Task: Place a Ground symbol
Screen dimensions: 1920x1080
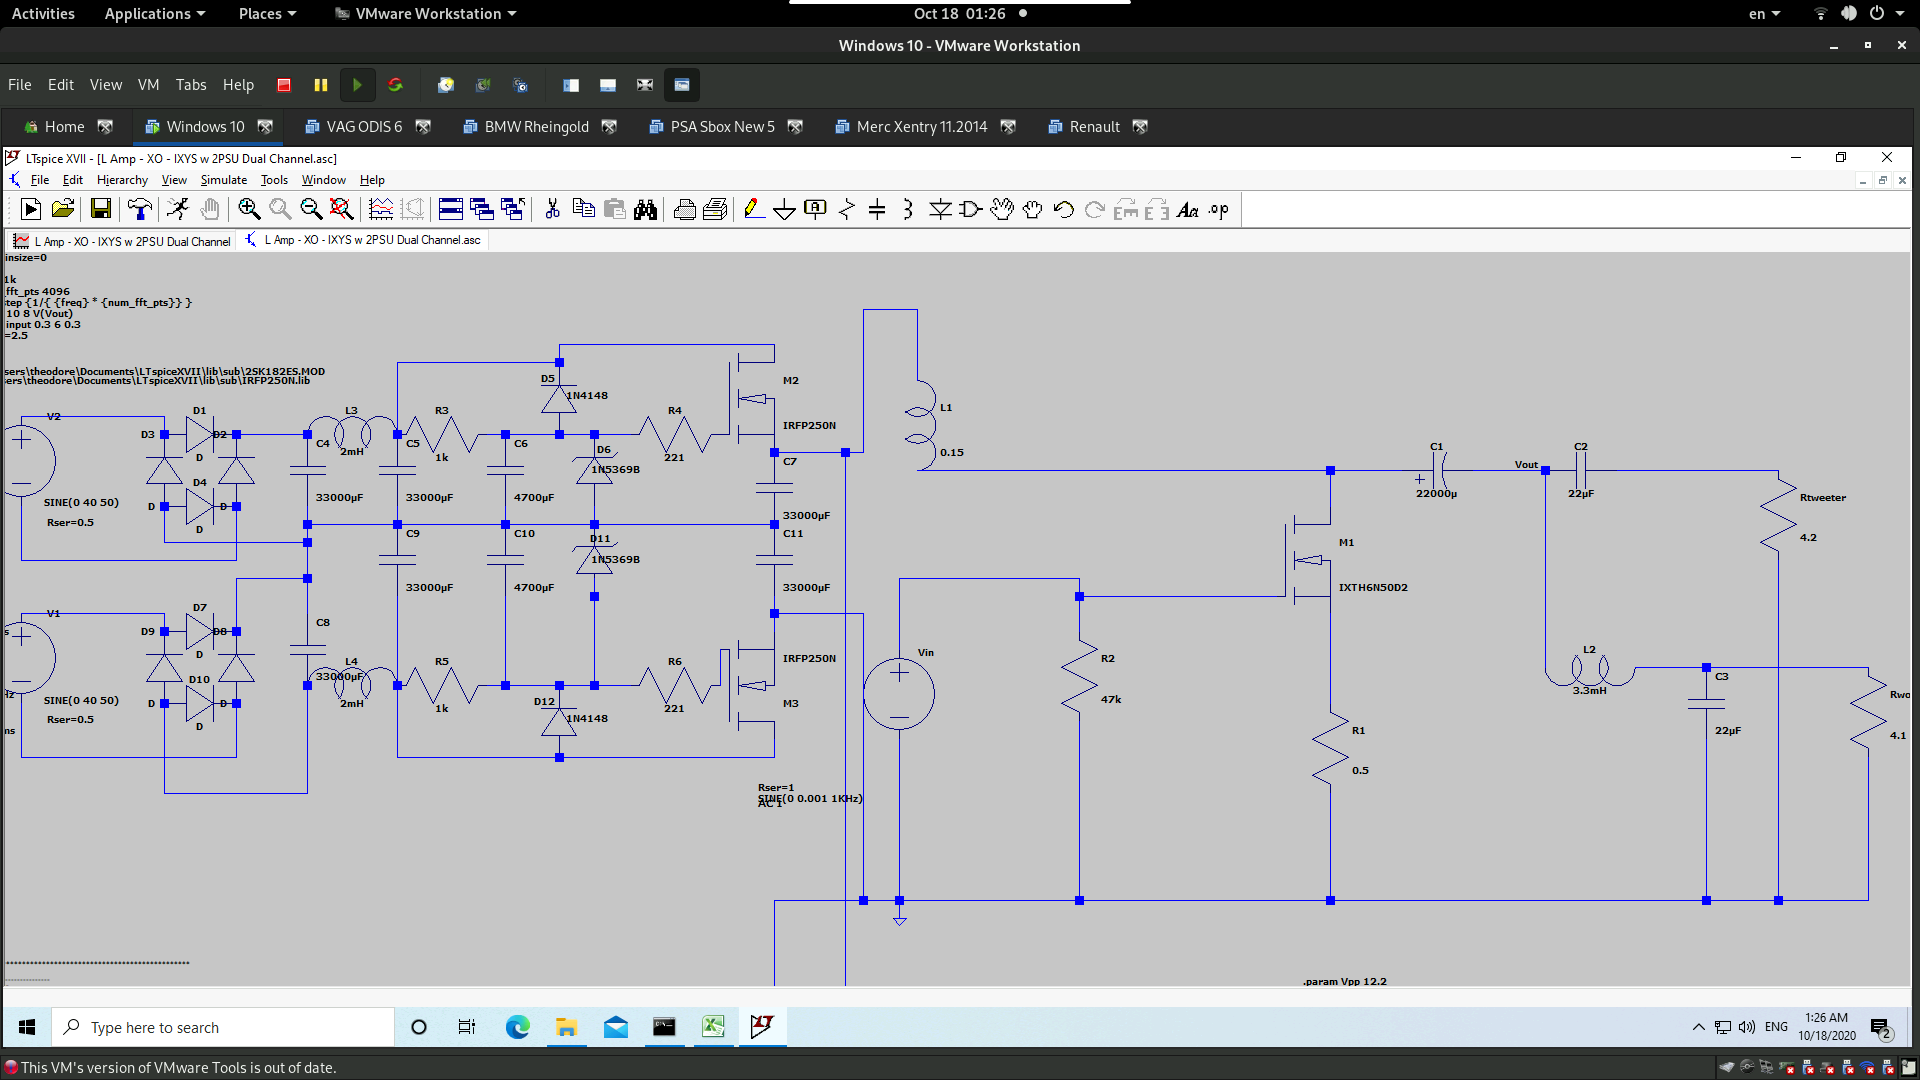Action: click(785, 209)
